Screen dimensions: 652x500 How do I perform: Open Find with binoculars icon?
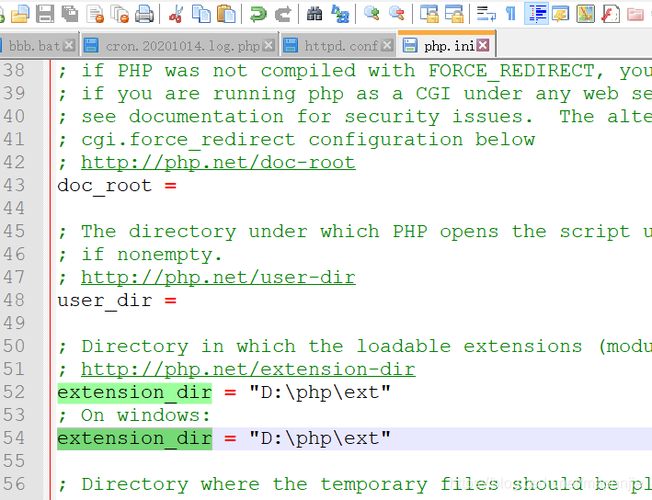point(315,14)
